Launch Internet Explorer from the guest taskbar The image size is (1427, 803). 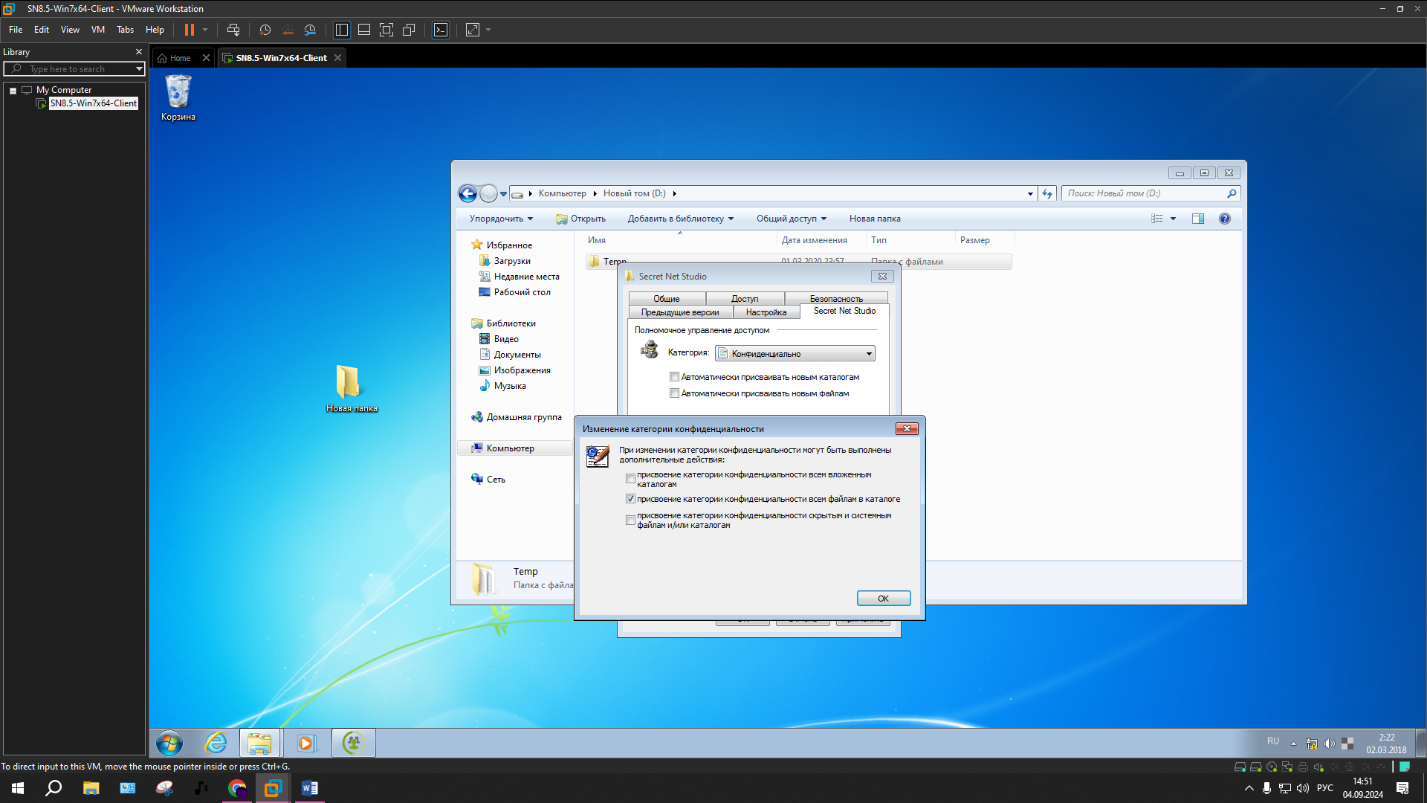(216, 743)
